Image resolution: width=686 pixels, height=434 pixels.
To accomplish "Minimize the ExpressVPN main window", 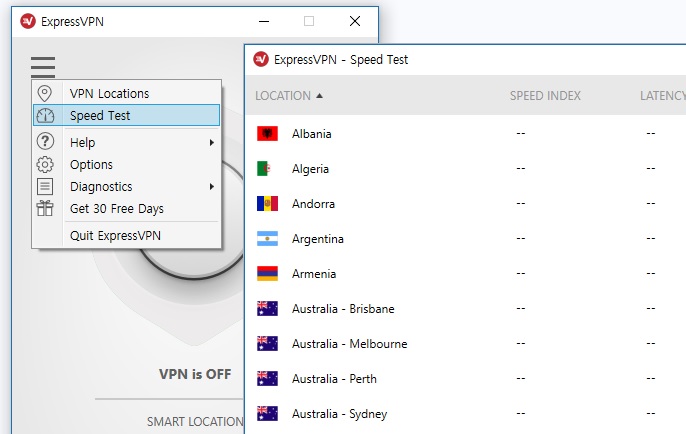I will (x=264, y=21).
